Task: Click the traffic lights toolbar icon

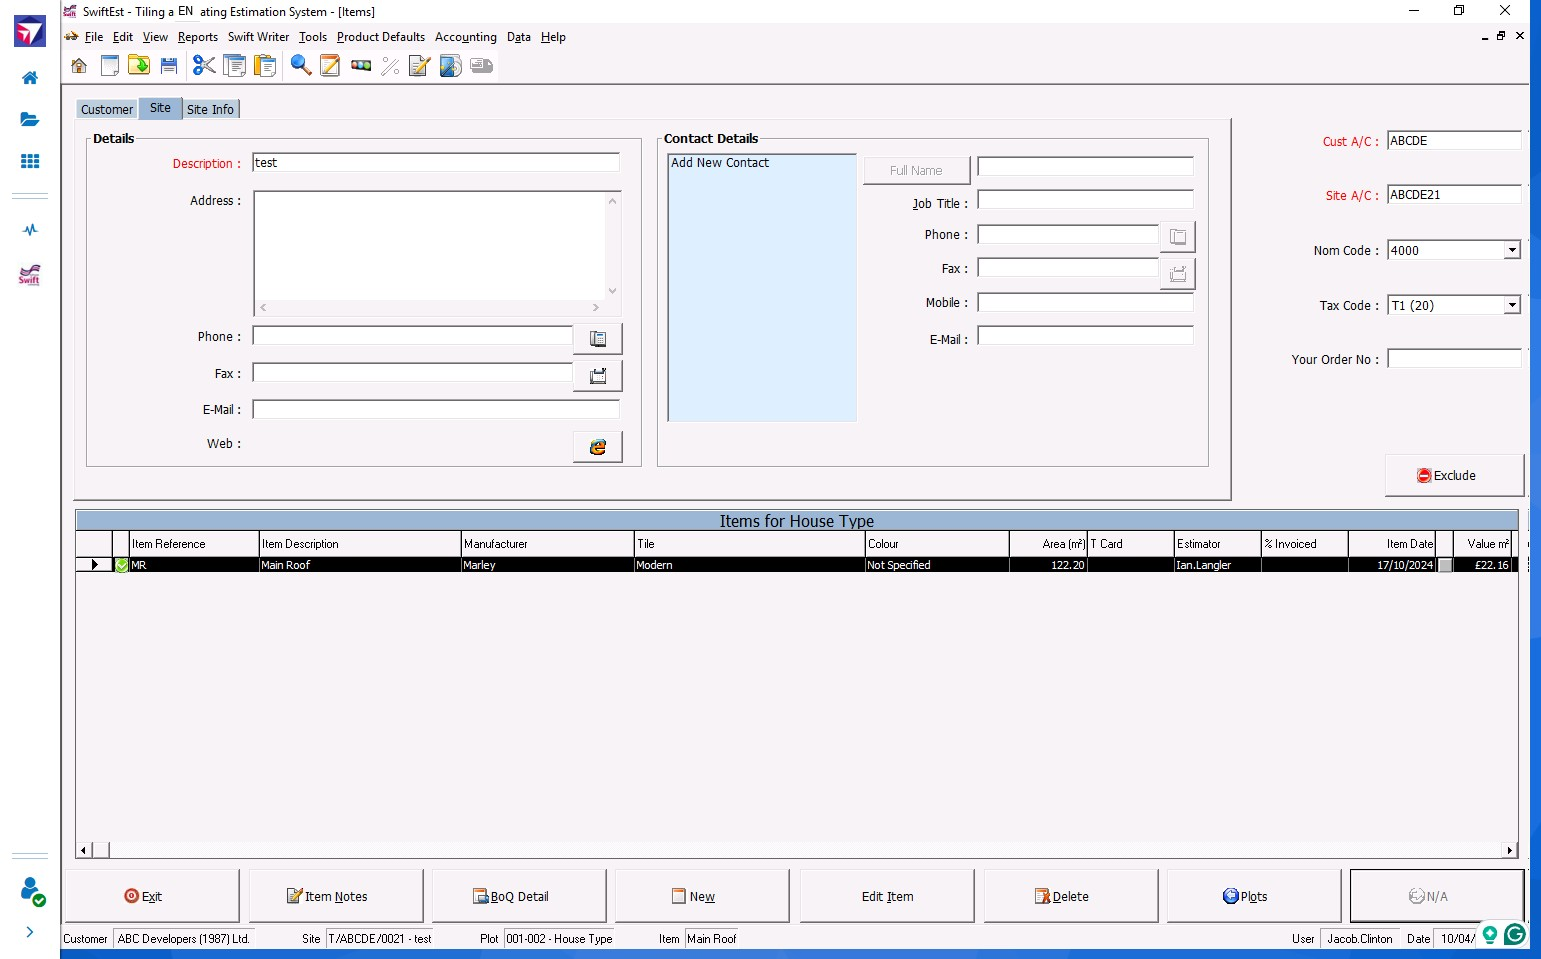Action: coord(361,66)
